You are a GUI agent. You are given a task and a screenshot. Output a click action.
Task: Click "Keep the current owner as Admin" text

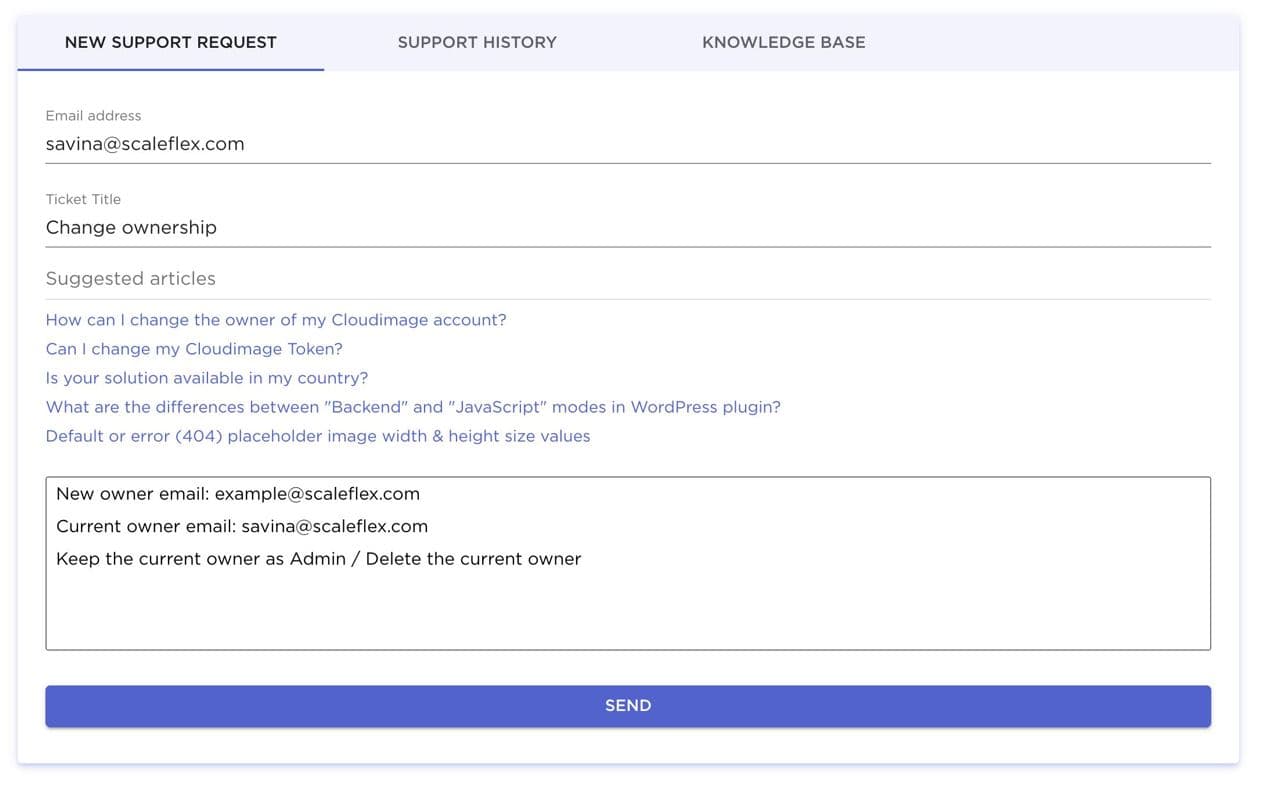pyautogui.click(x=201, y=559)
